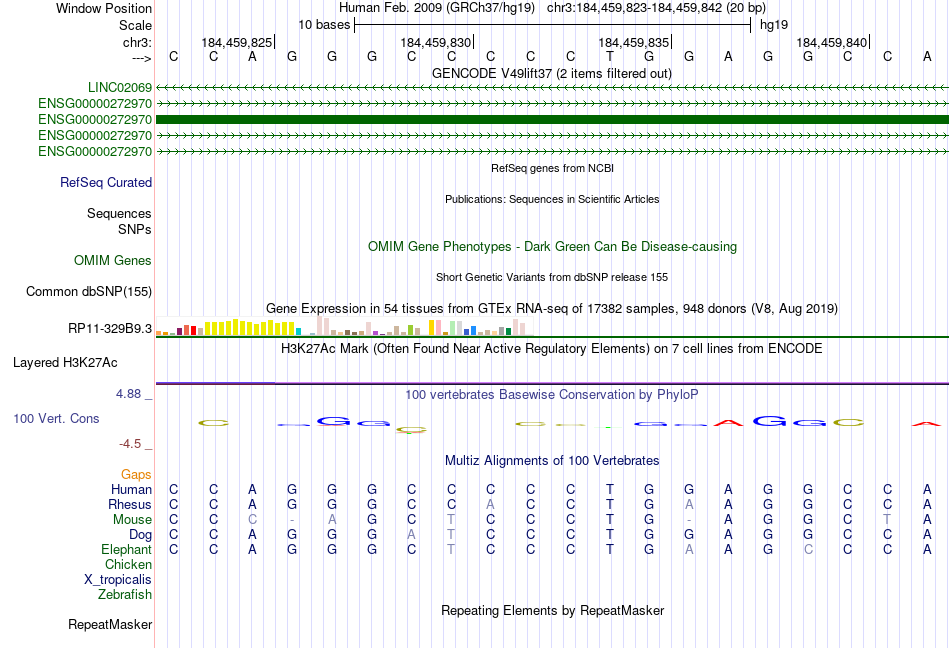Click the hg19 label beside the scale bar
This screenshot has height=648, width=950.
(x=774, y=25)
